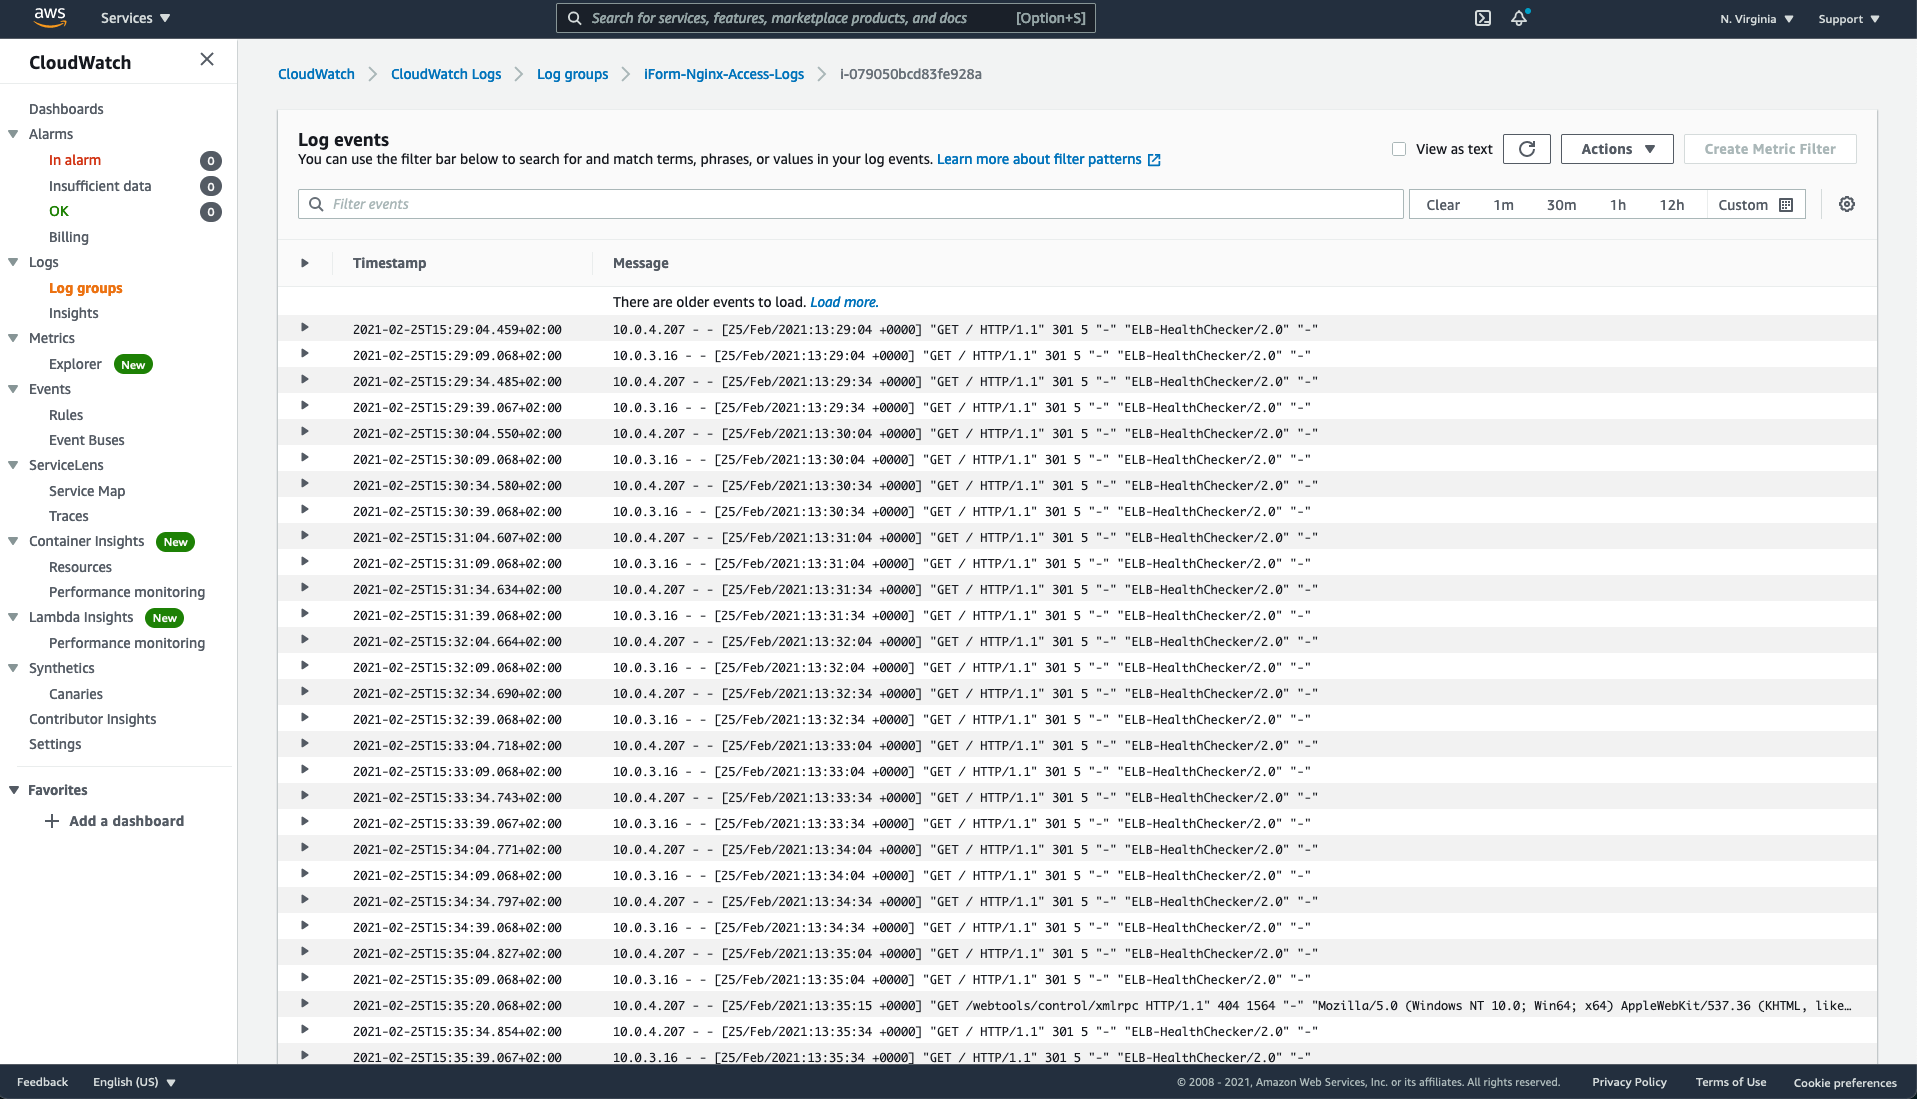Collapse the Logs sidebar section

[x=13, y=262]
